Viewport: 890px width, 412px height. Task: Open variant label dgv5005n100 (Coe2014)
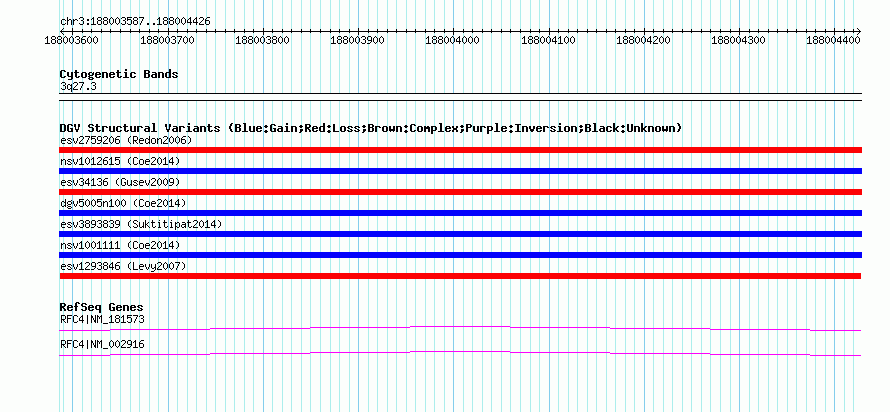click(x=123, y=203)
